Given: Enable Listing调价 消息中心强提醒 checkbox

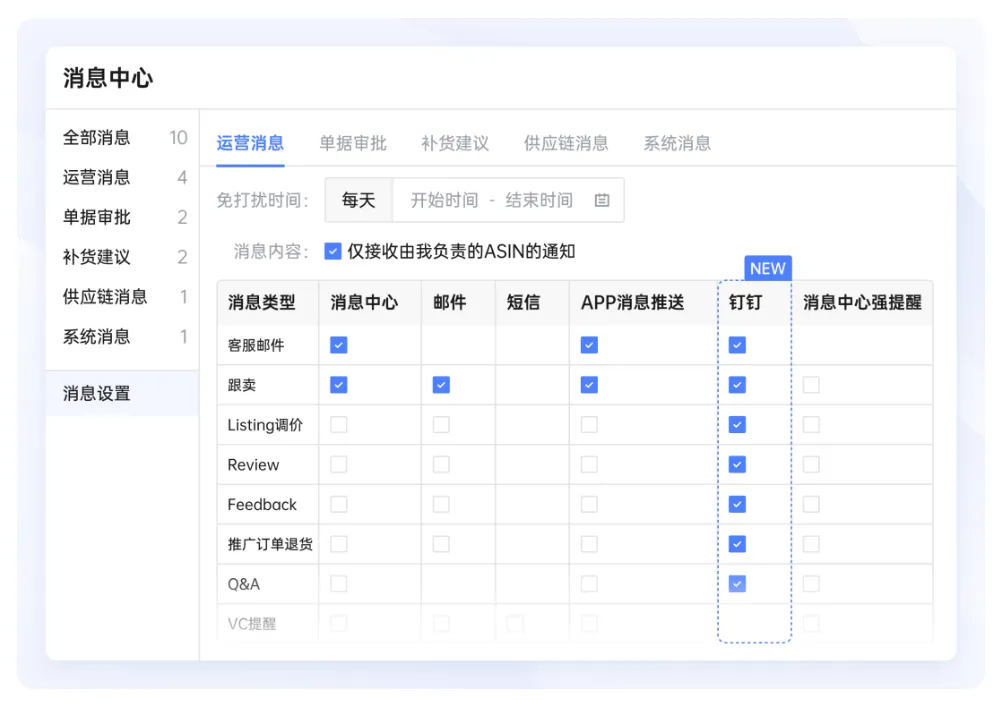Looking at the screenshot, I should coord(811,425).
